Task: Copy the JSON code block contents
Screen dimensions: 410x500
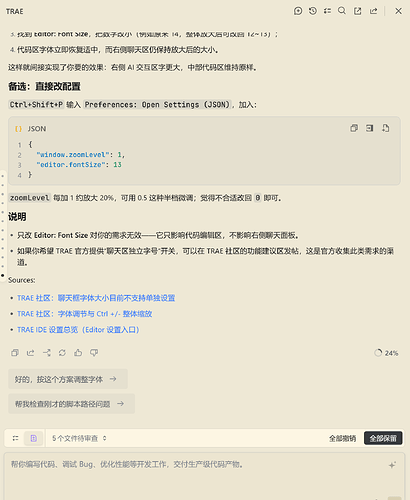Action: pos(354,128)
